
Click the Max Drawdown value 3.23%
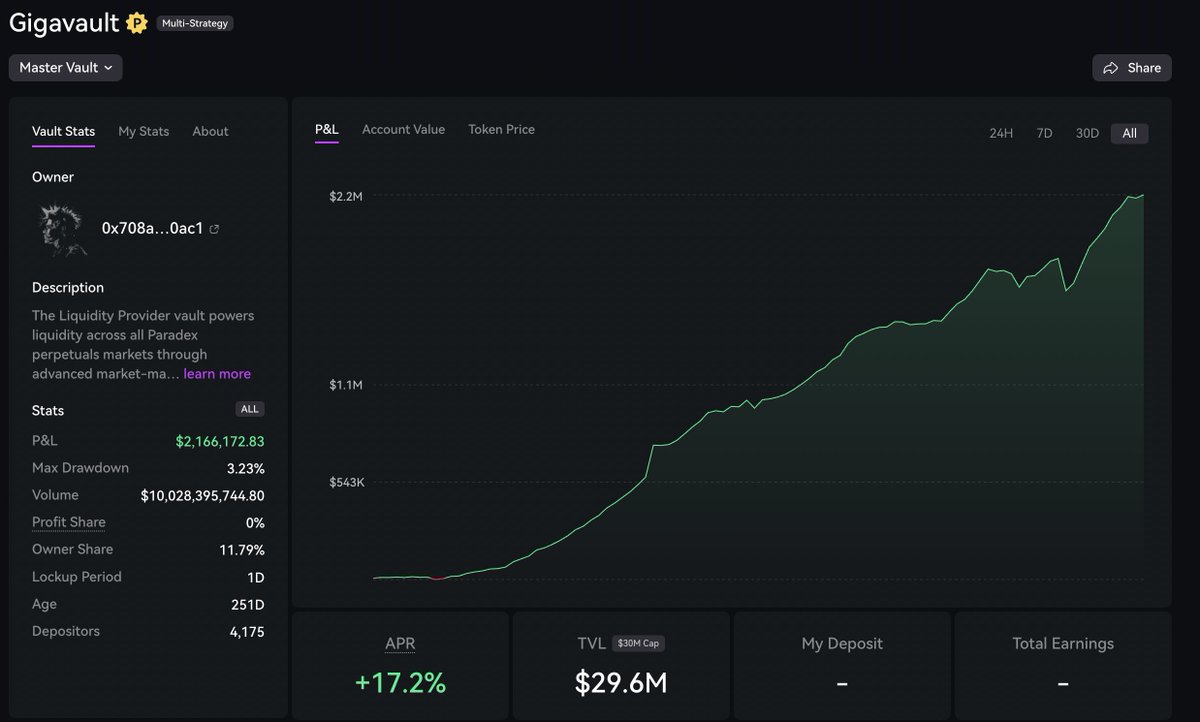[x=246, y=468]
